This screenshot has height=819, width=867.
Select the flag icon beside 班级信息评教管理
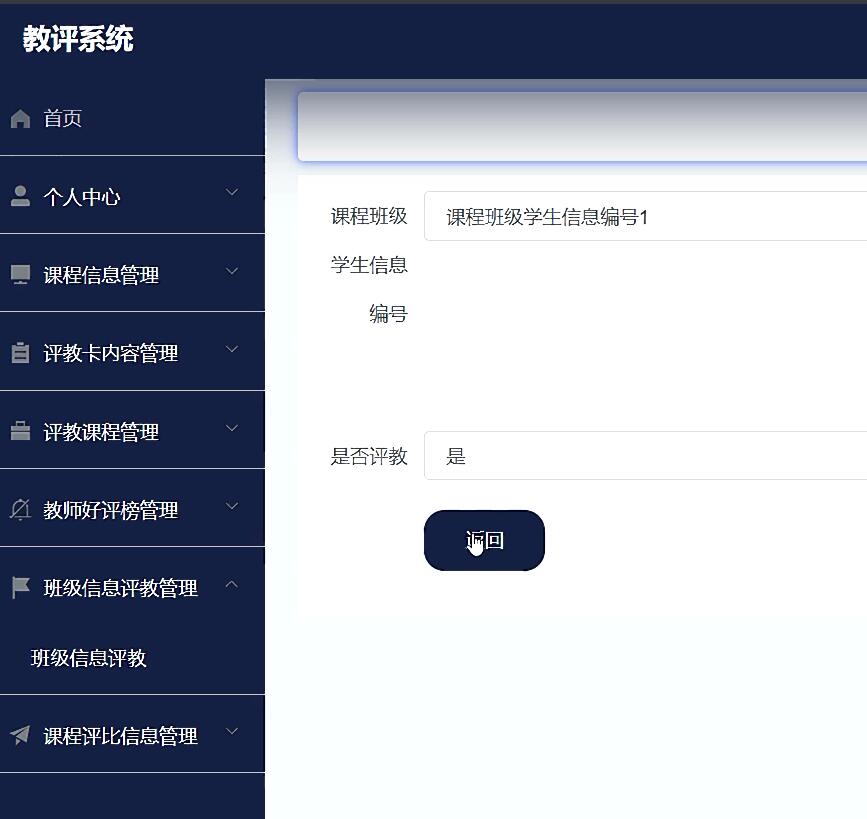coord(20,586)
